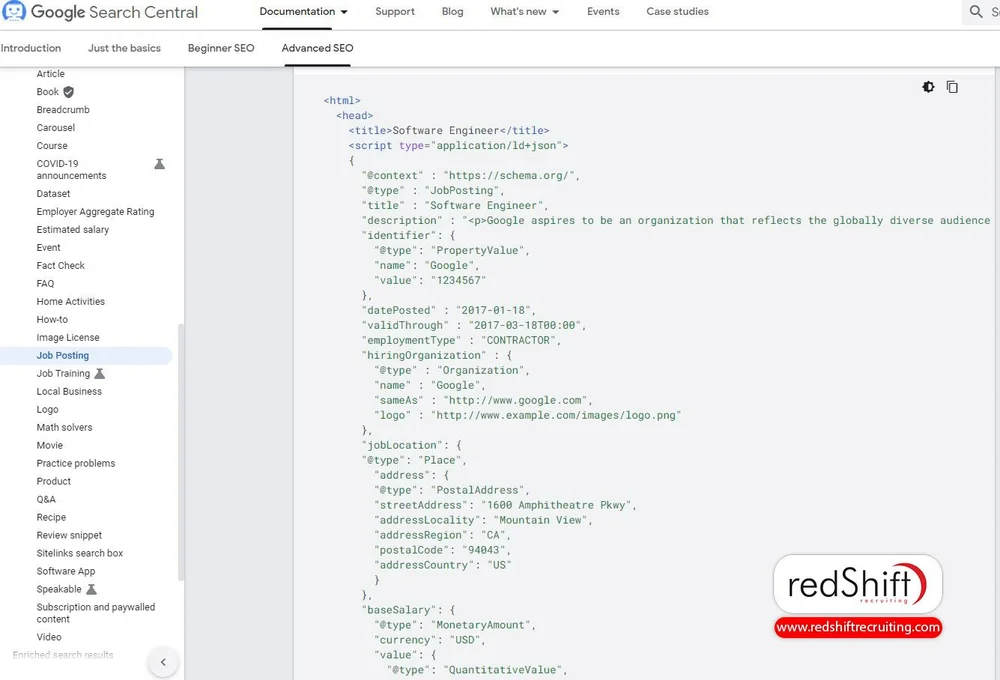
Task: Open the Math solvers sidebar link
Action: coord(64,427)
